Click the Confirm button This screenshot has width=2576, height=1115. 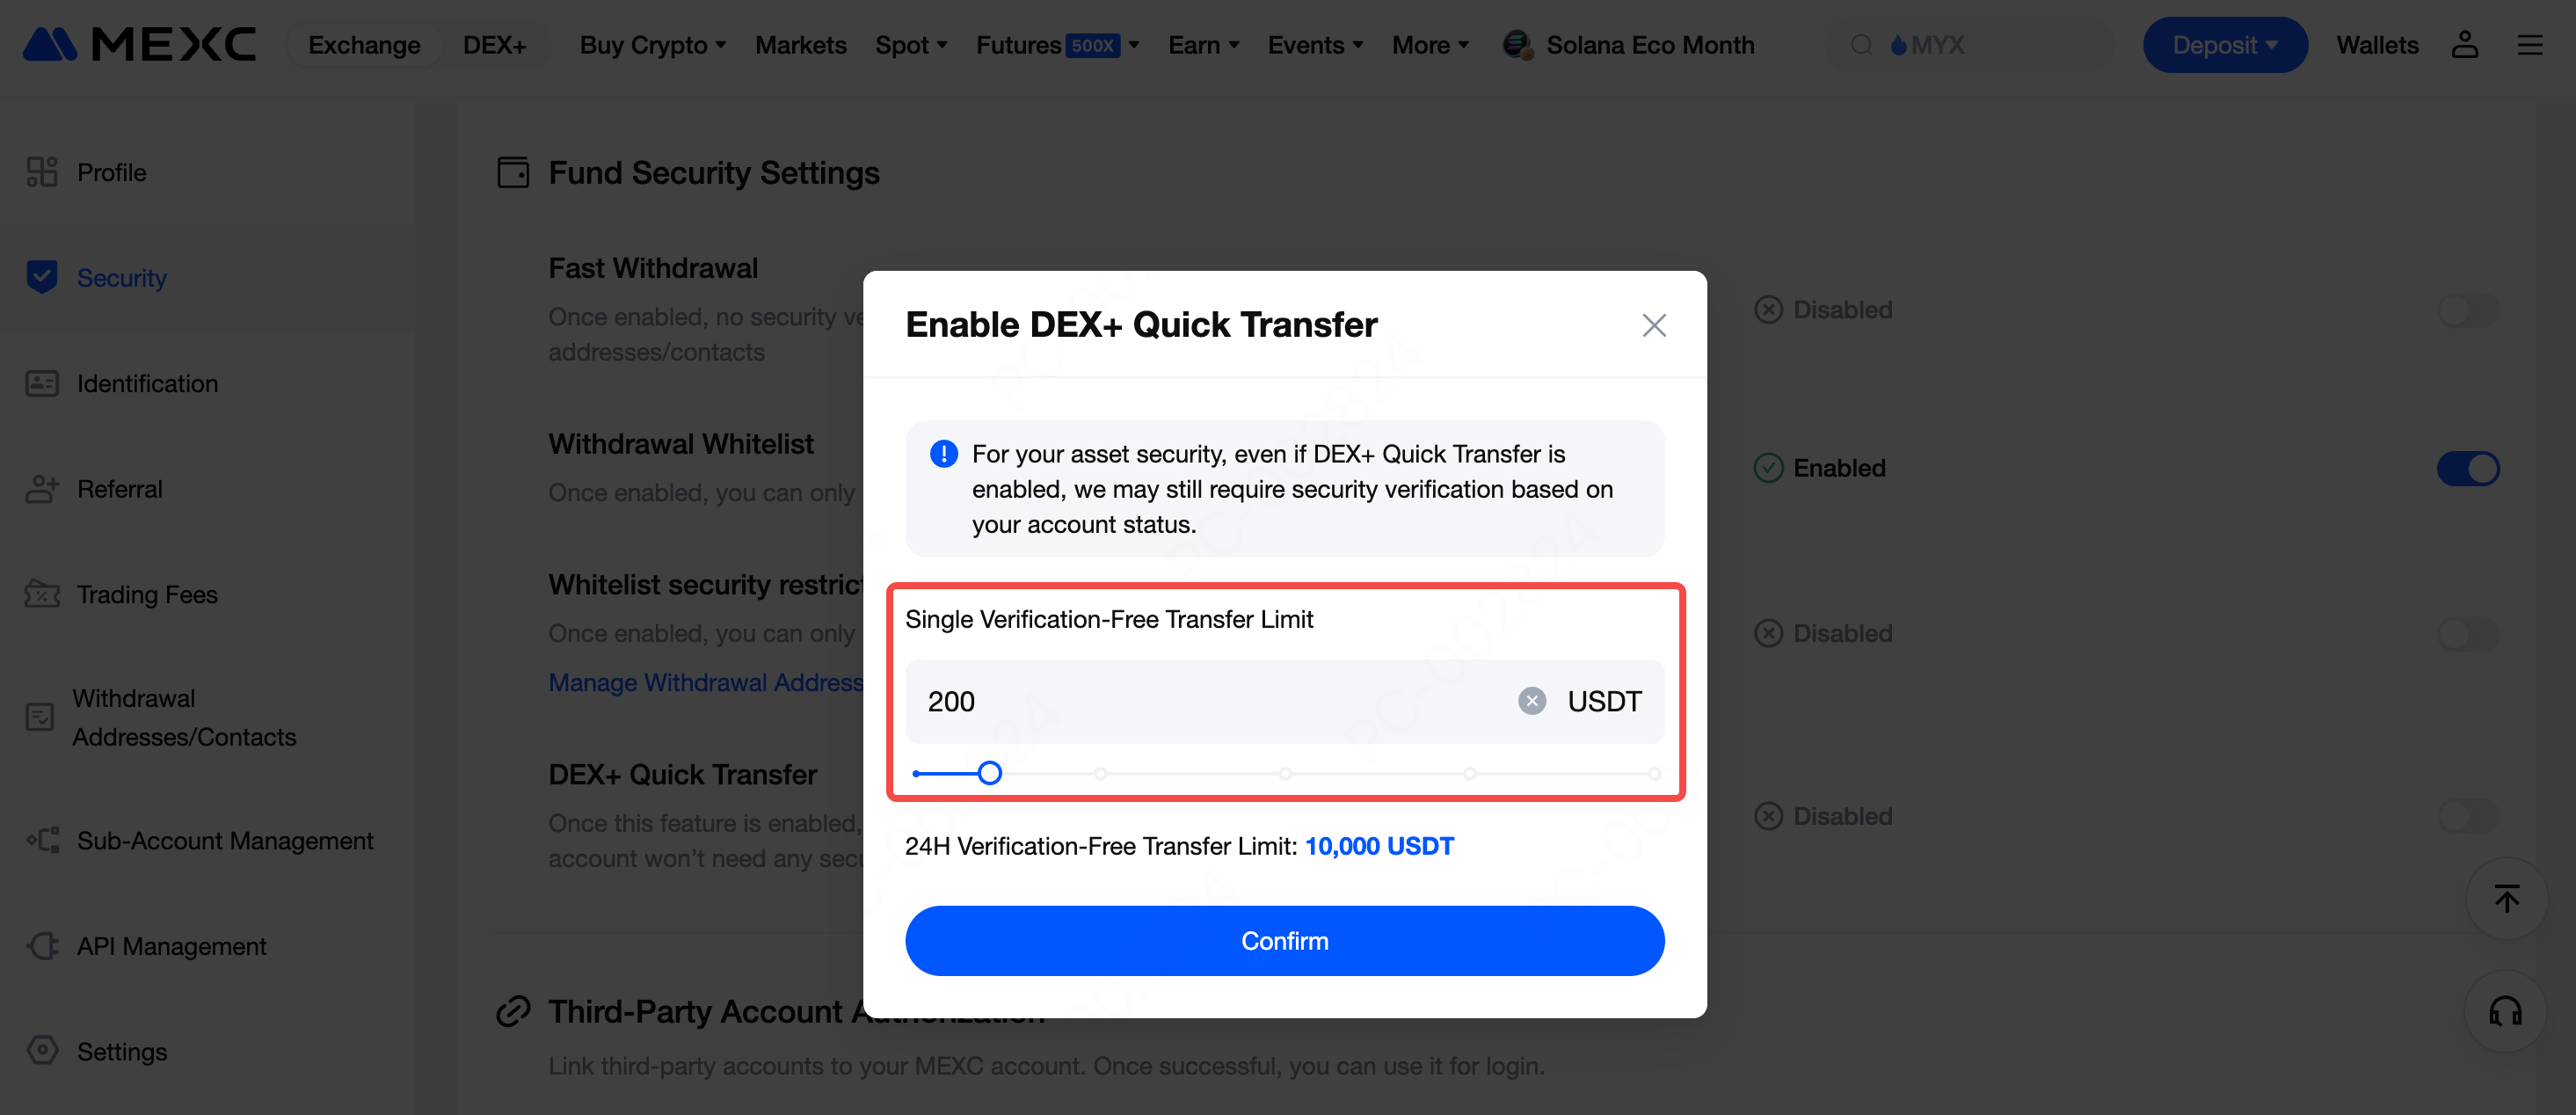tap(1284, 940)
